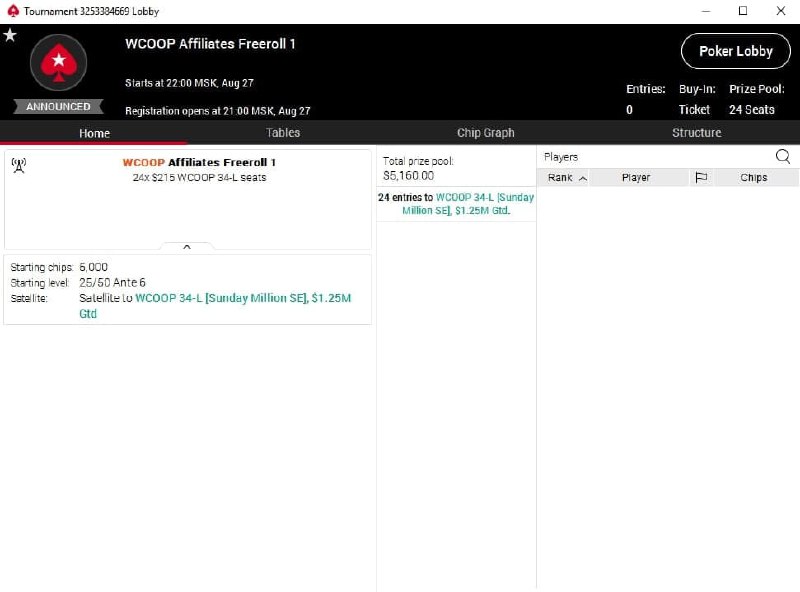Collapse the tournament banner with chevron

187,246
